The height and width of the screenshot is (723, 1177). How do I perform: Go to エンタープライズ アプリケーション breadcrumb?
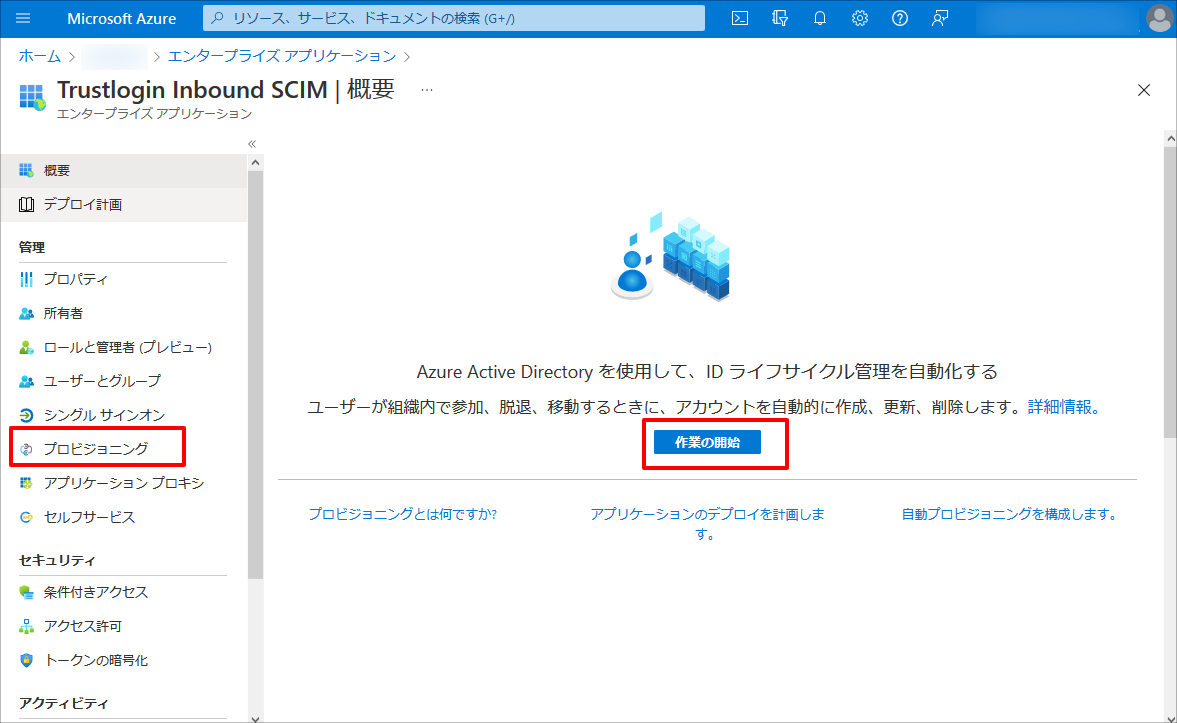[282, 56]
